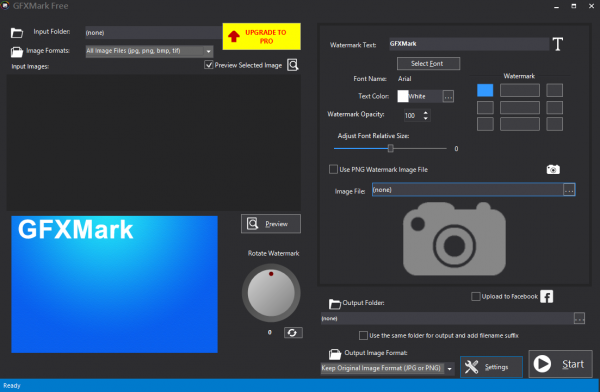The height and width of the screenshot is (392, 600).
Task: Select middle-left watermark position
Action: click(485, 108)
